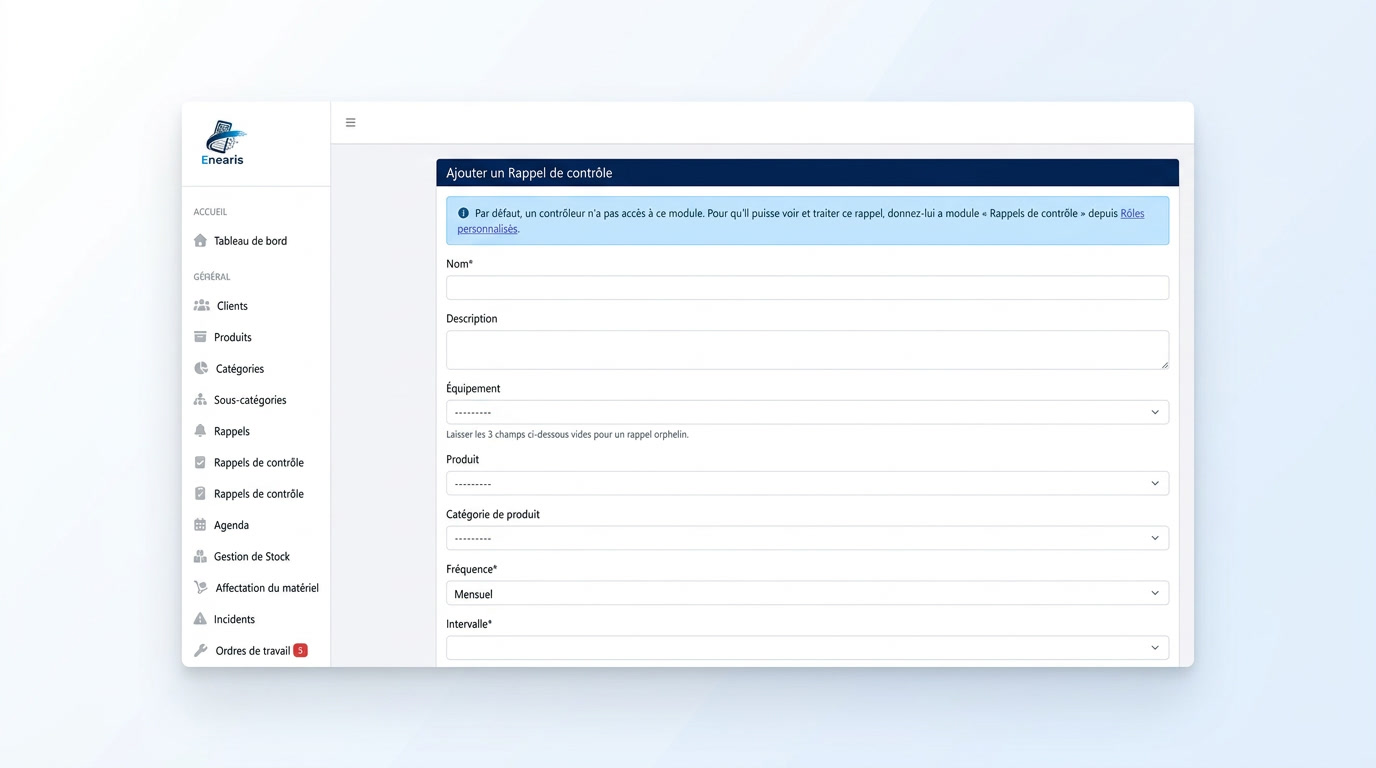Click the blue info icon in the alert
Viewport: 1376px width, 768px height.
click(463, 213)
